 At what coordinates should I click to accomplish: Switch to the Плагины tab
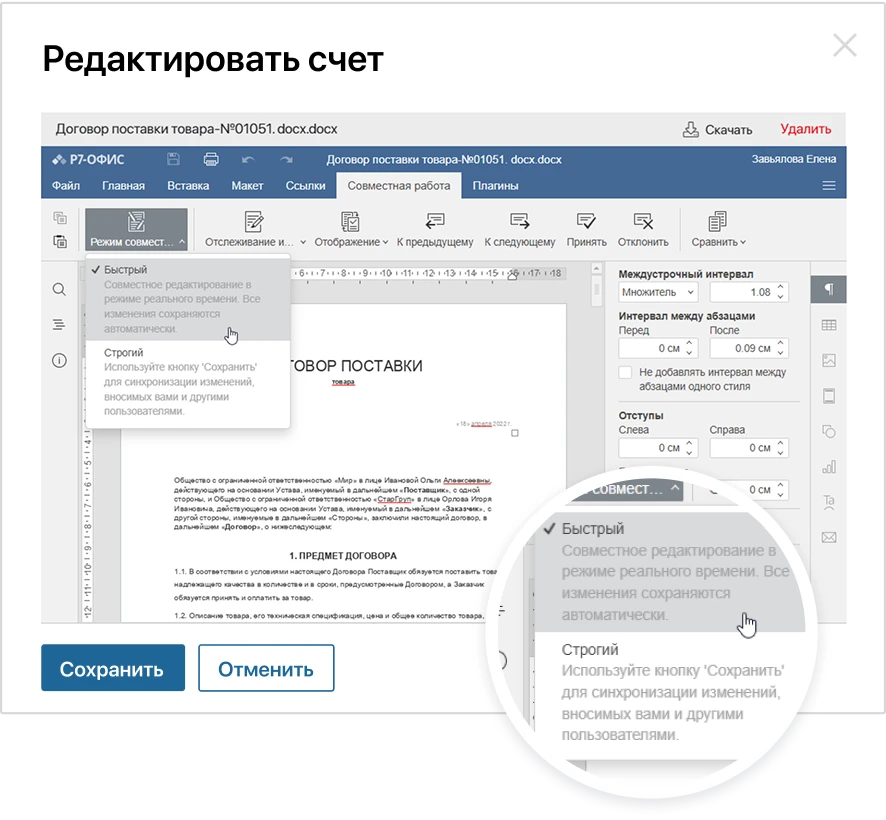tap(498, 185)
